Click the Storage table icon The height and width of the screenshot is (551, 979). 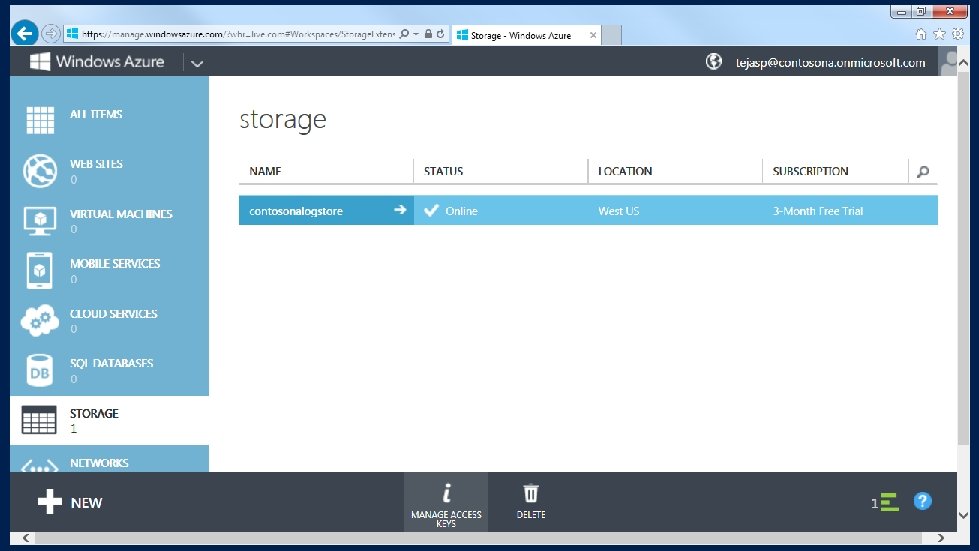click(x=39, y=419)
